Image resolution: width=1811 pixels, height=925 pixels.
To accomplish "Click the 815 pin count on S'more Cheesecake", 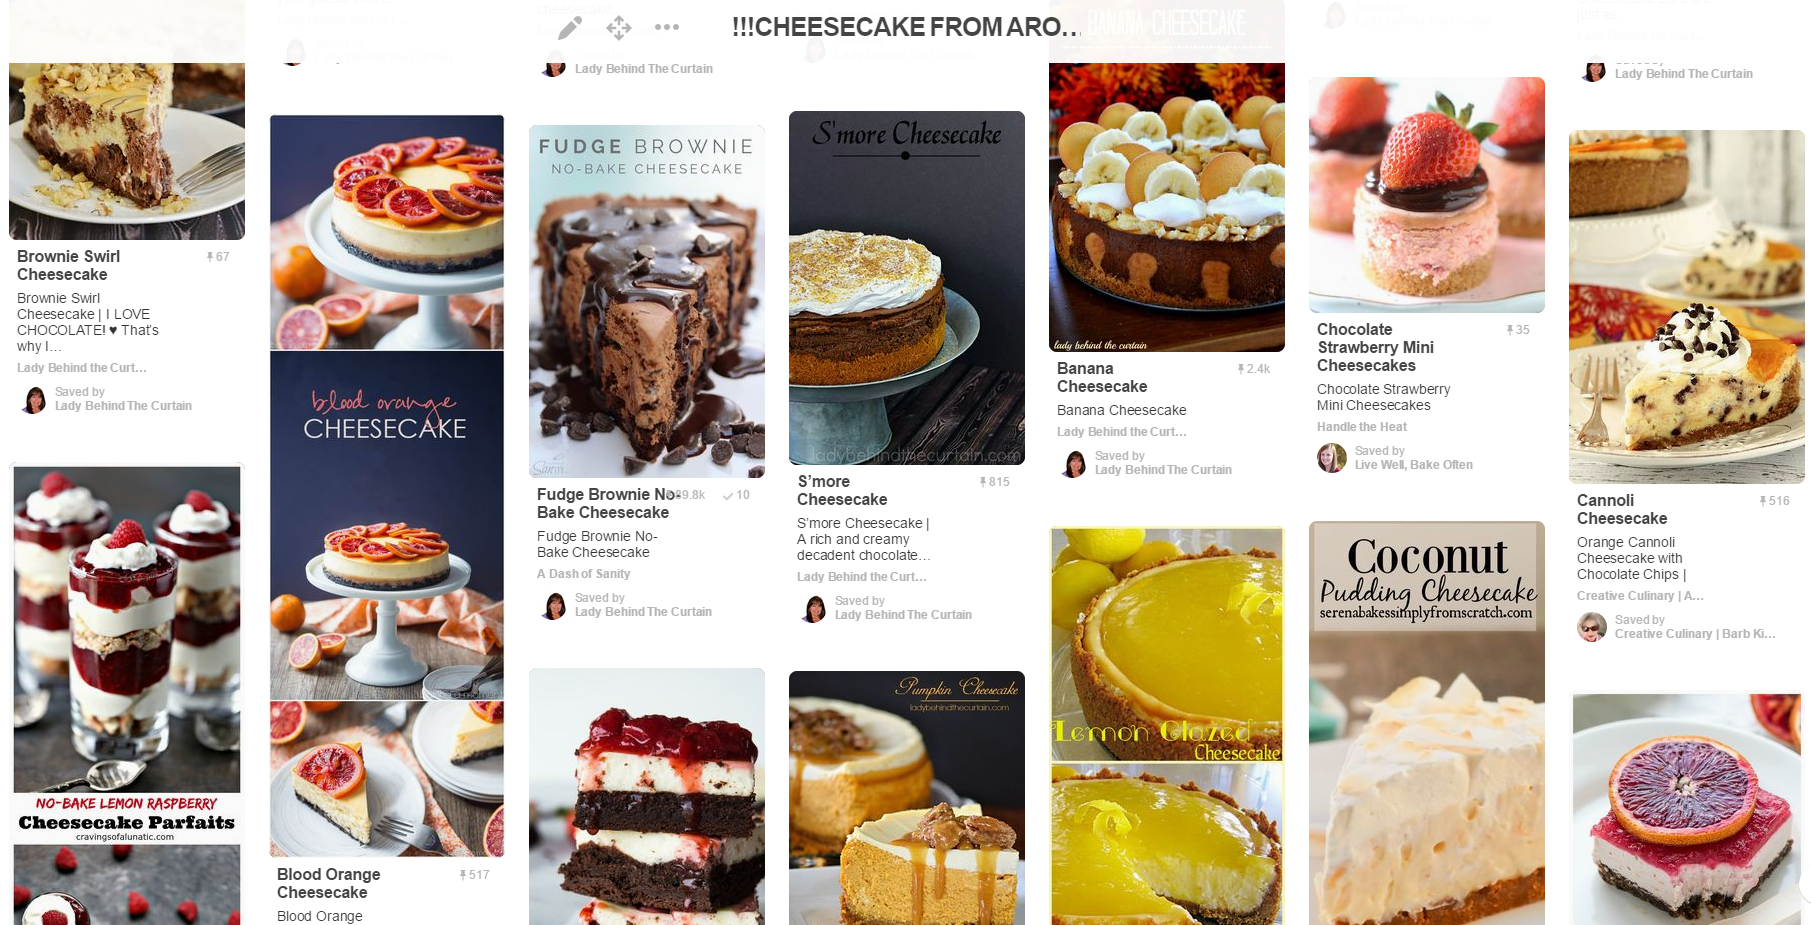I will pyautogui.click(x=994, y=482).
